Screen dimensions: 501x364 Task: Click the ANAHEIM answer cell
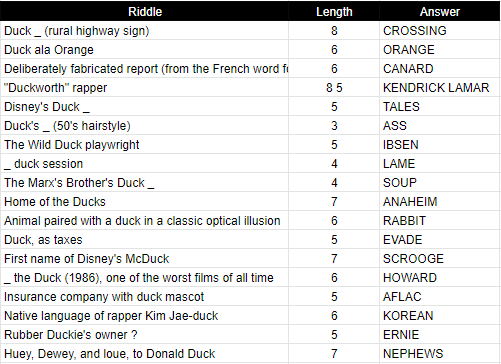pyautogui.click(x=440, y=202)
